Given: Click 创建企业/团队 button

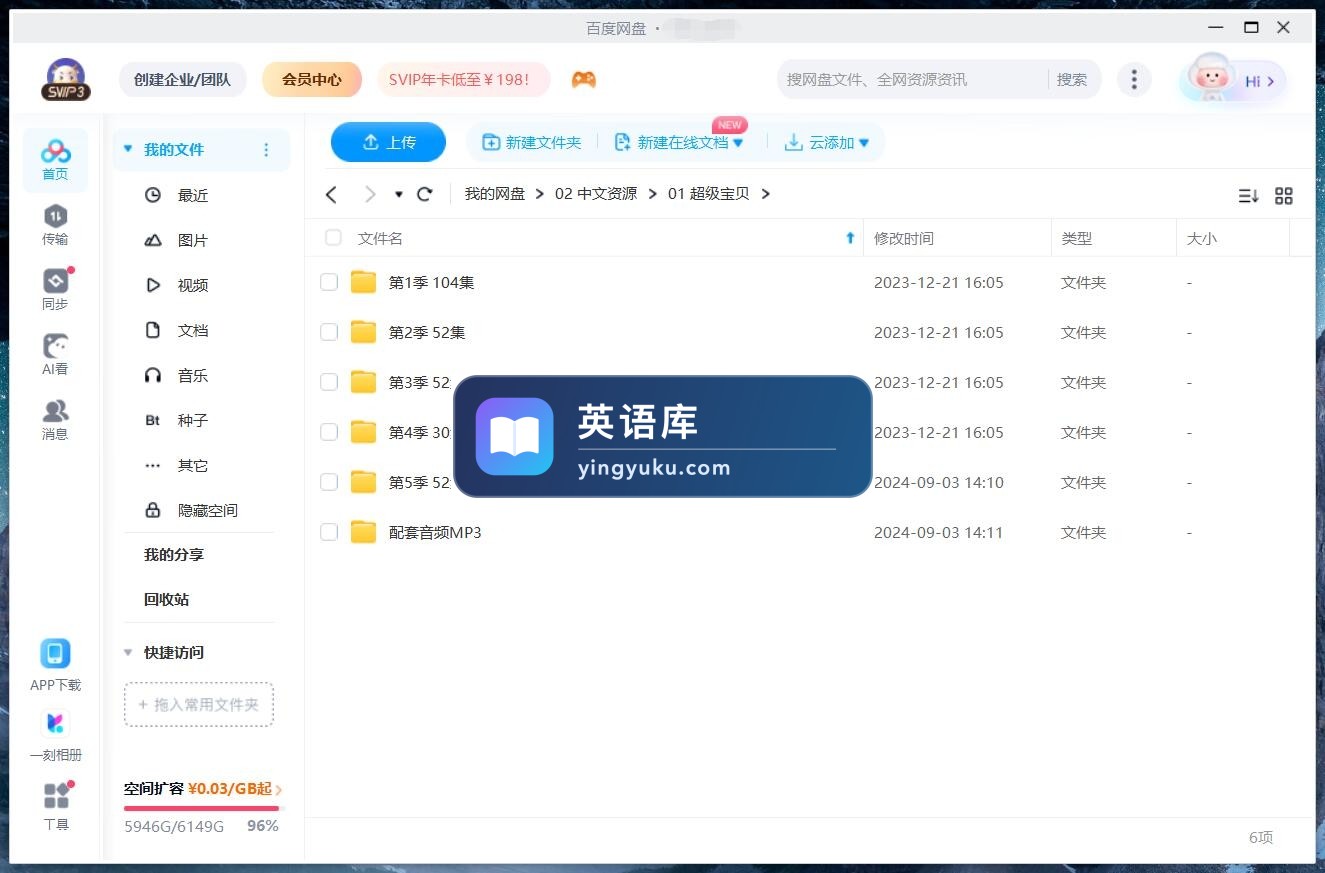Looking at the screenshot, I should pyautogui.click(x=183, y=80).
